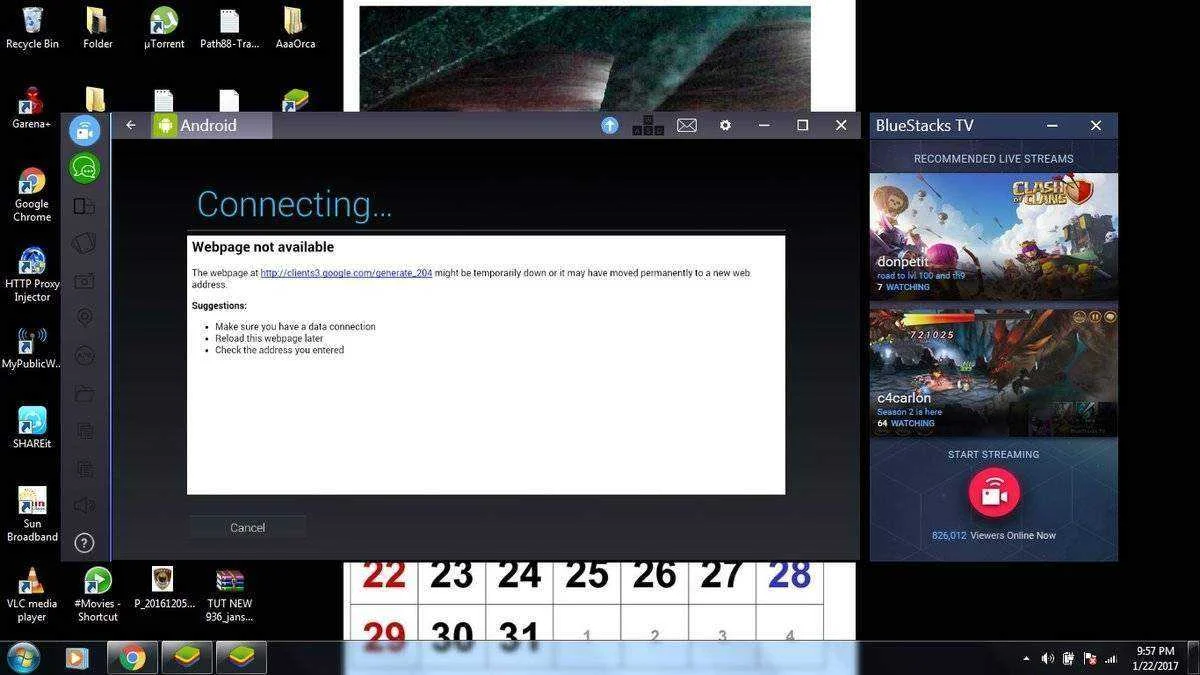This screenshot has height=675, width=1200.
Task: Open the folder icon in BlueStacks sidebar
Action: pos(85,393)
